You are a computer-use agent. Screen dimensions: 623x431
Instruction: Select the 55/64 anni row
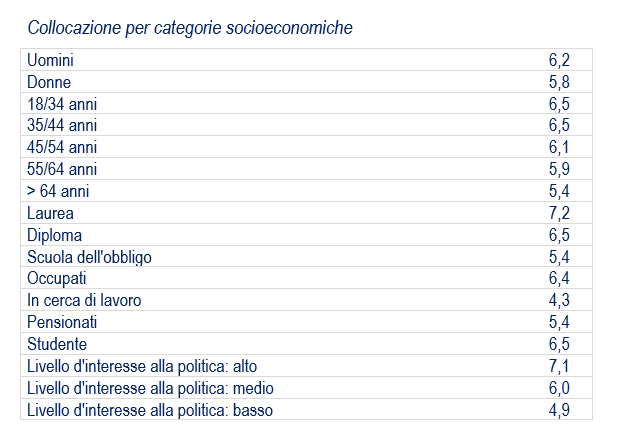[x=306, y=169]
